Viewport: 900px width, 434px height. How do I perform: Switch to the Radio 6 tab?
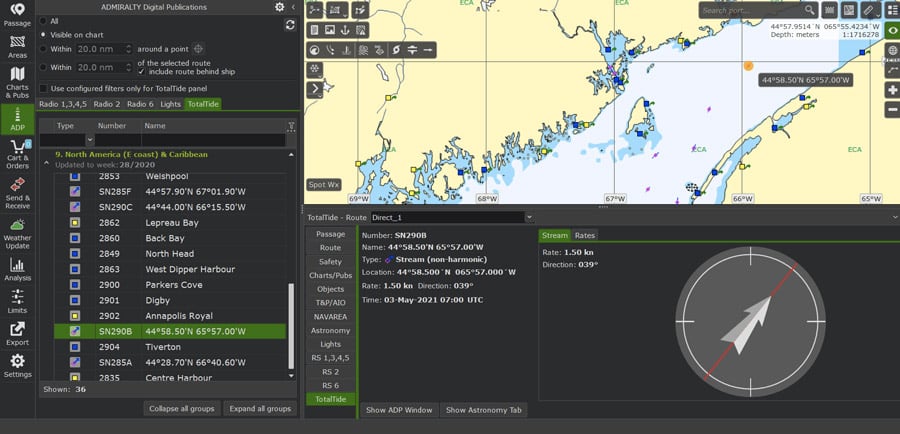coord(141,104)
